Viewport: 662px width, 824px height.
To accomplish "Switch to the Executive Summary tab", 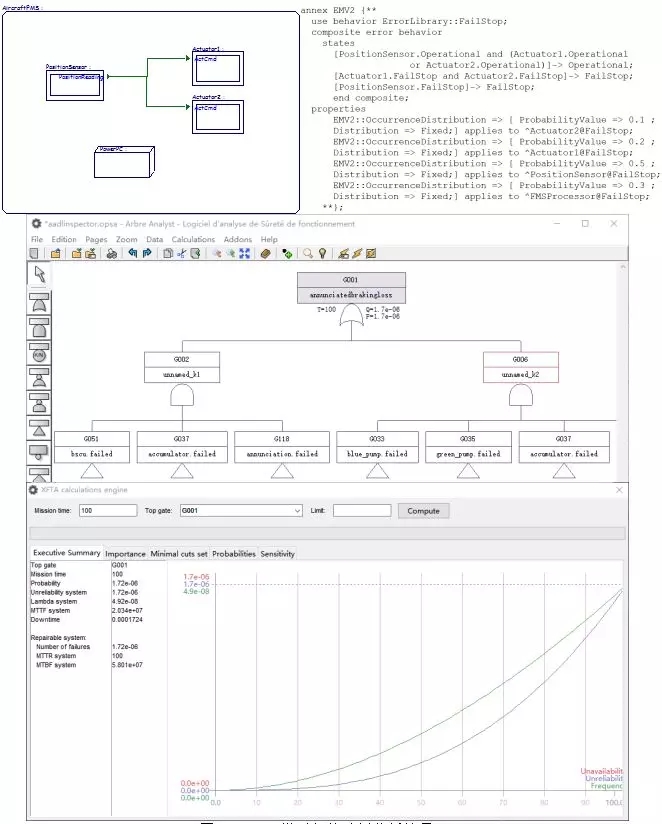I will click(66, 553).
